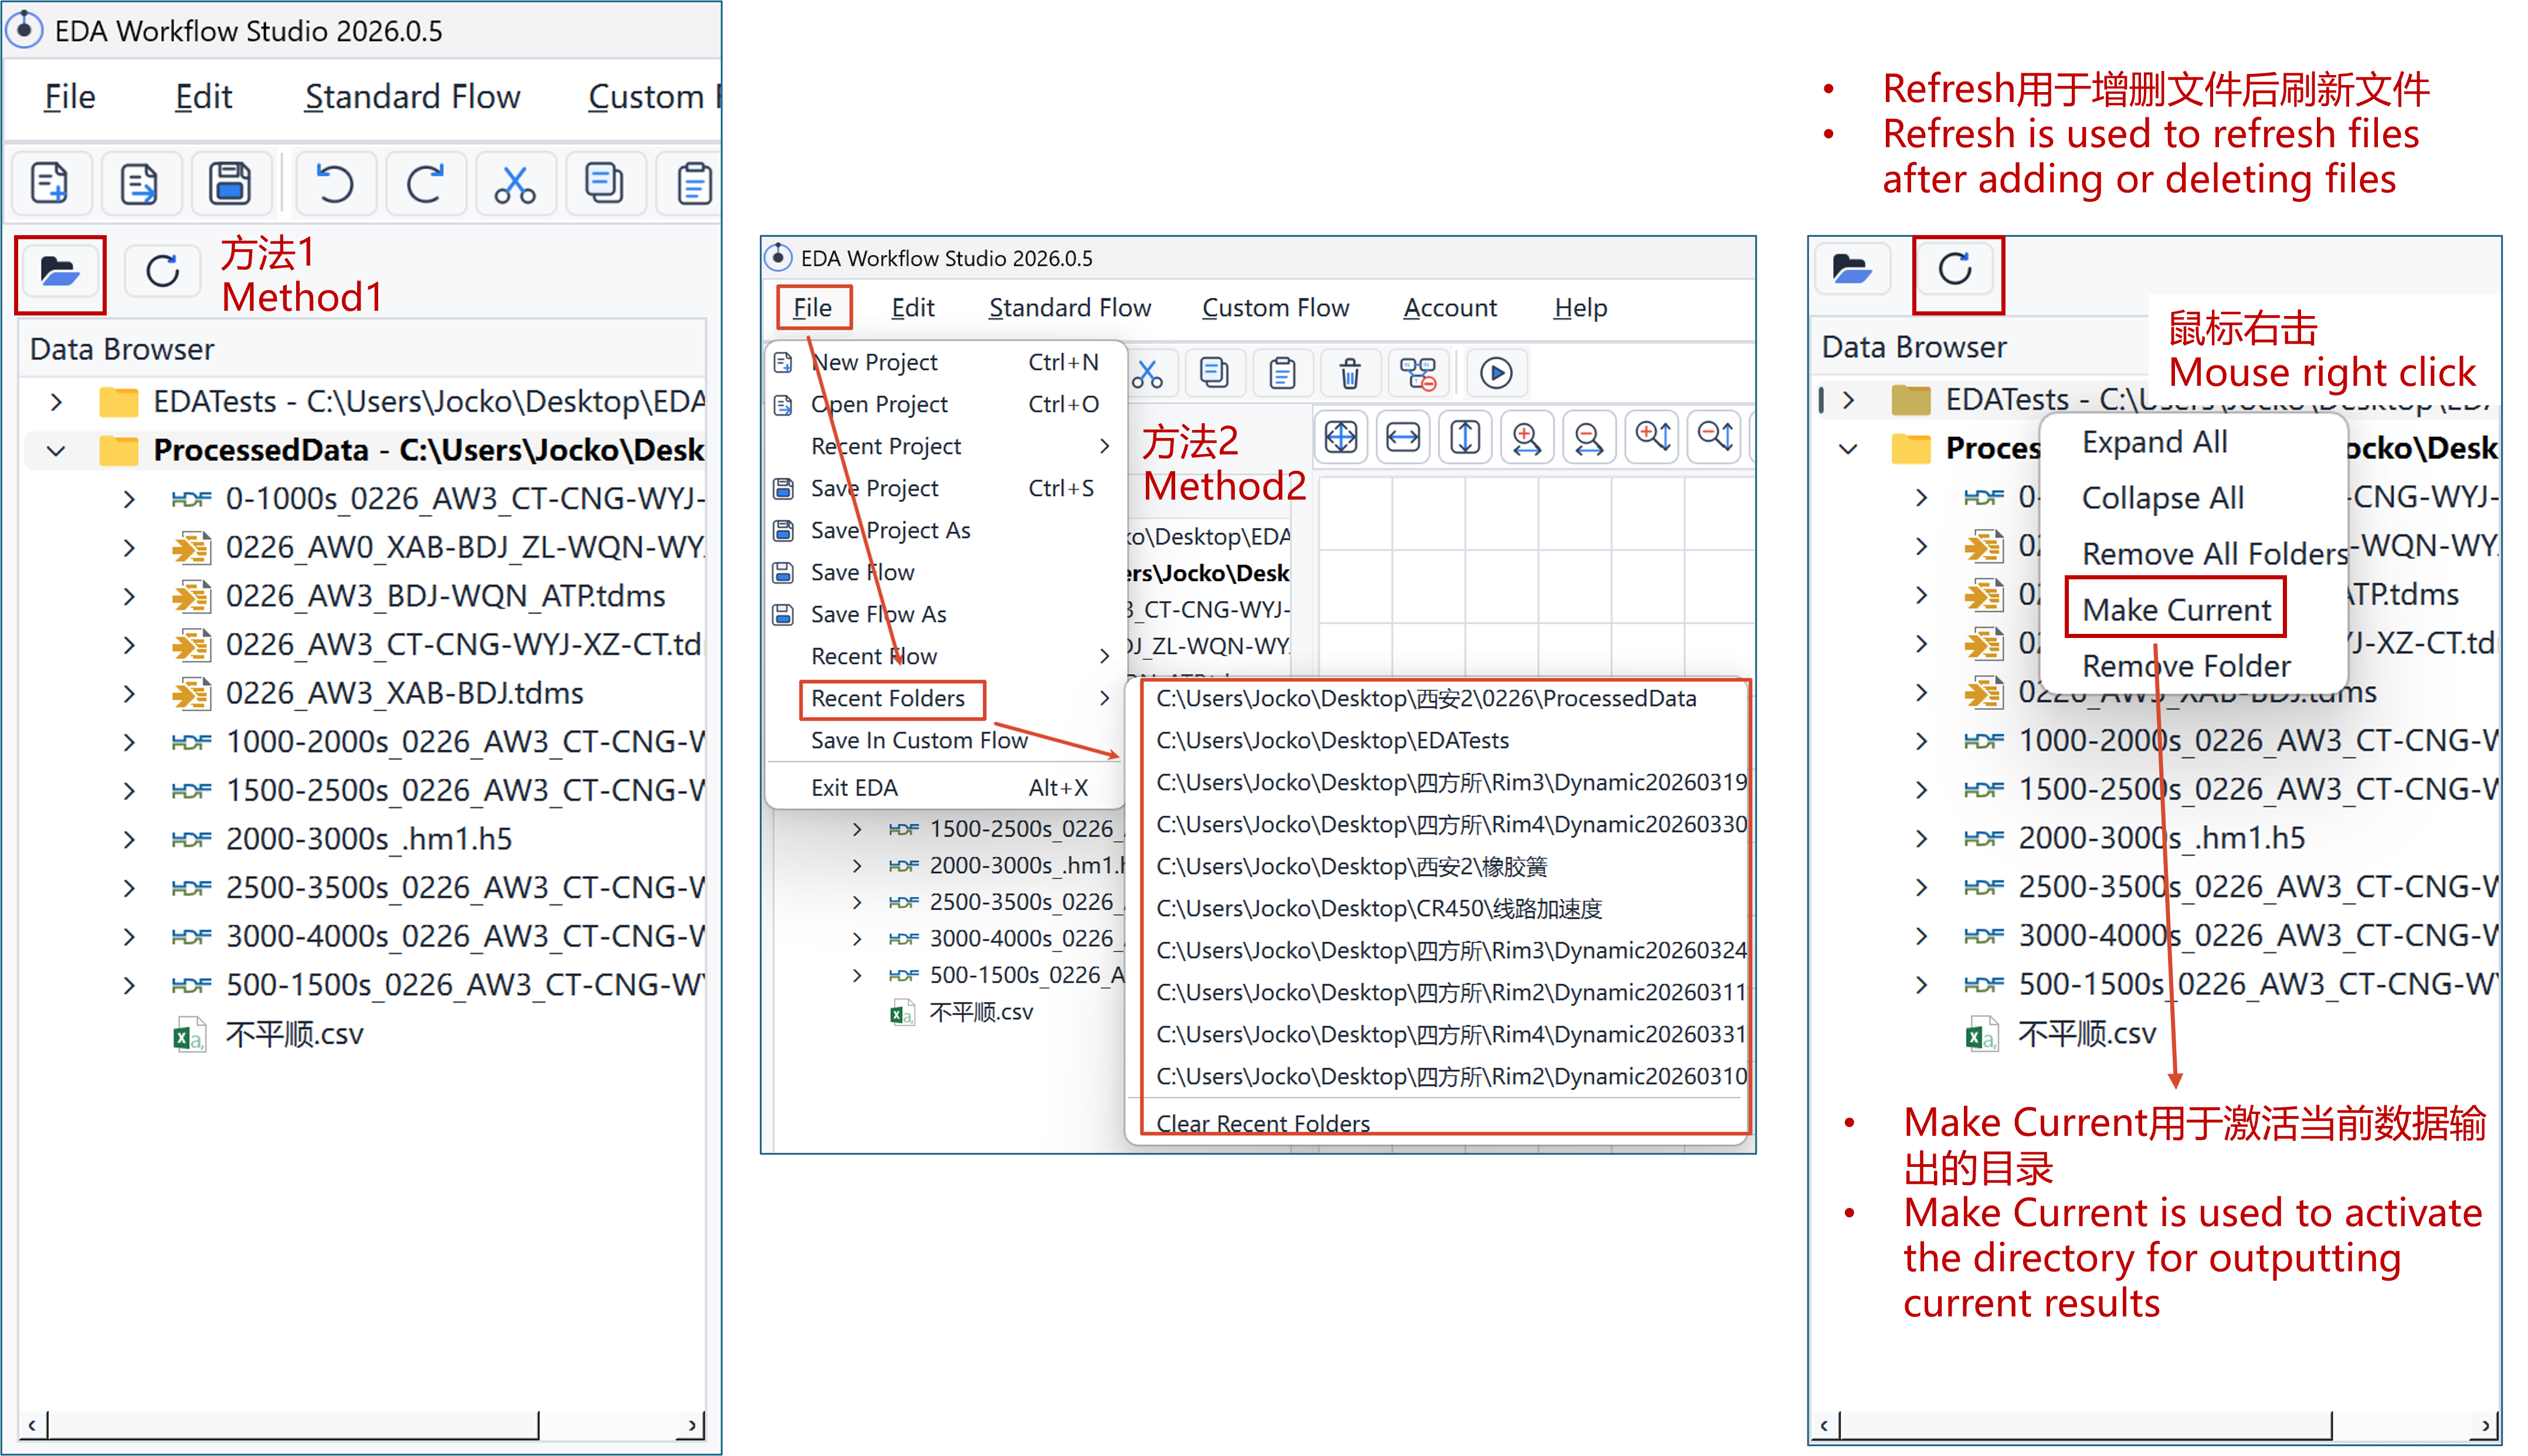Screen dimensions: 2528x1456
Task: Expand 2000-3000s_.hm1.h5 in right window
Action: pos(1921,839)
